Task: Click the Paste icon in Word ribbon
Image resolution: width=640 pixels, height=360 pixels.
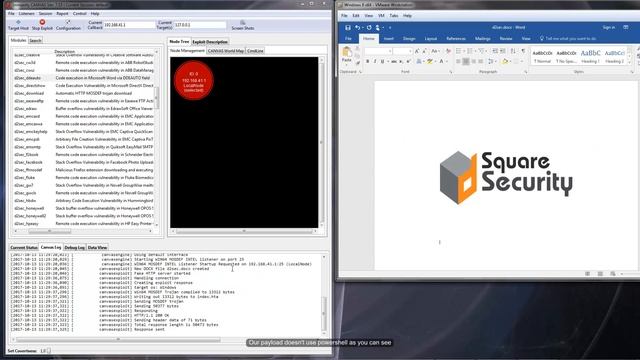Action: tap(347, 52)
